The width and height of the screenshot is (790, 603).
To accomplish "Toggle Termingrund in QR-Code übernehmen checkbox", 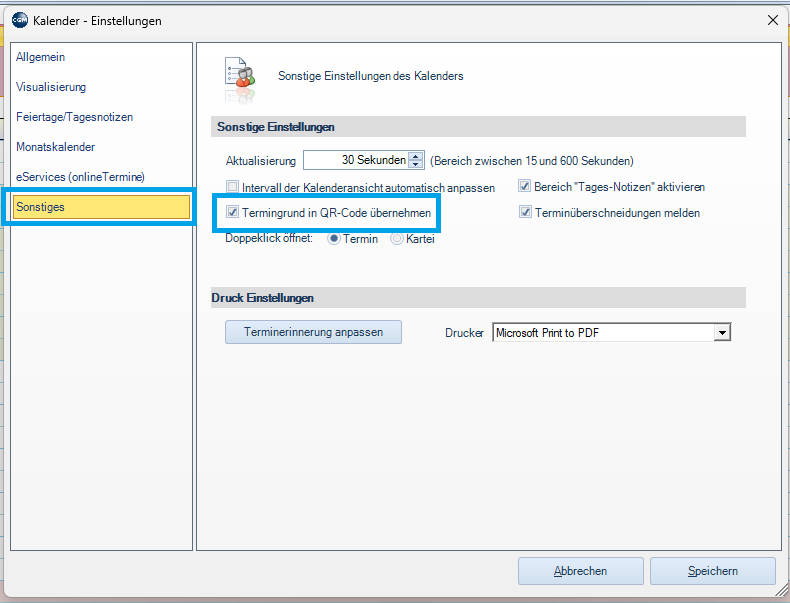I will [x=233, y=213].
